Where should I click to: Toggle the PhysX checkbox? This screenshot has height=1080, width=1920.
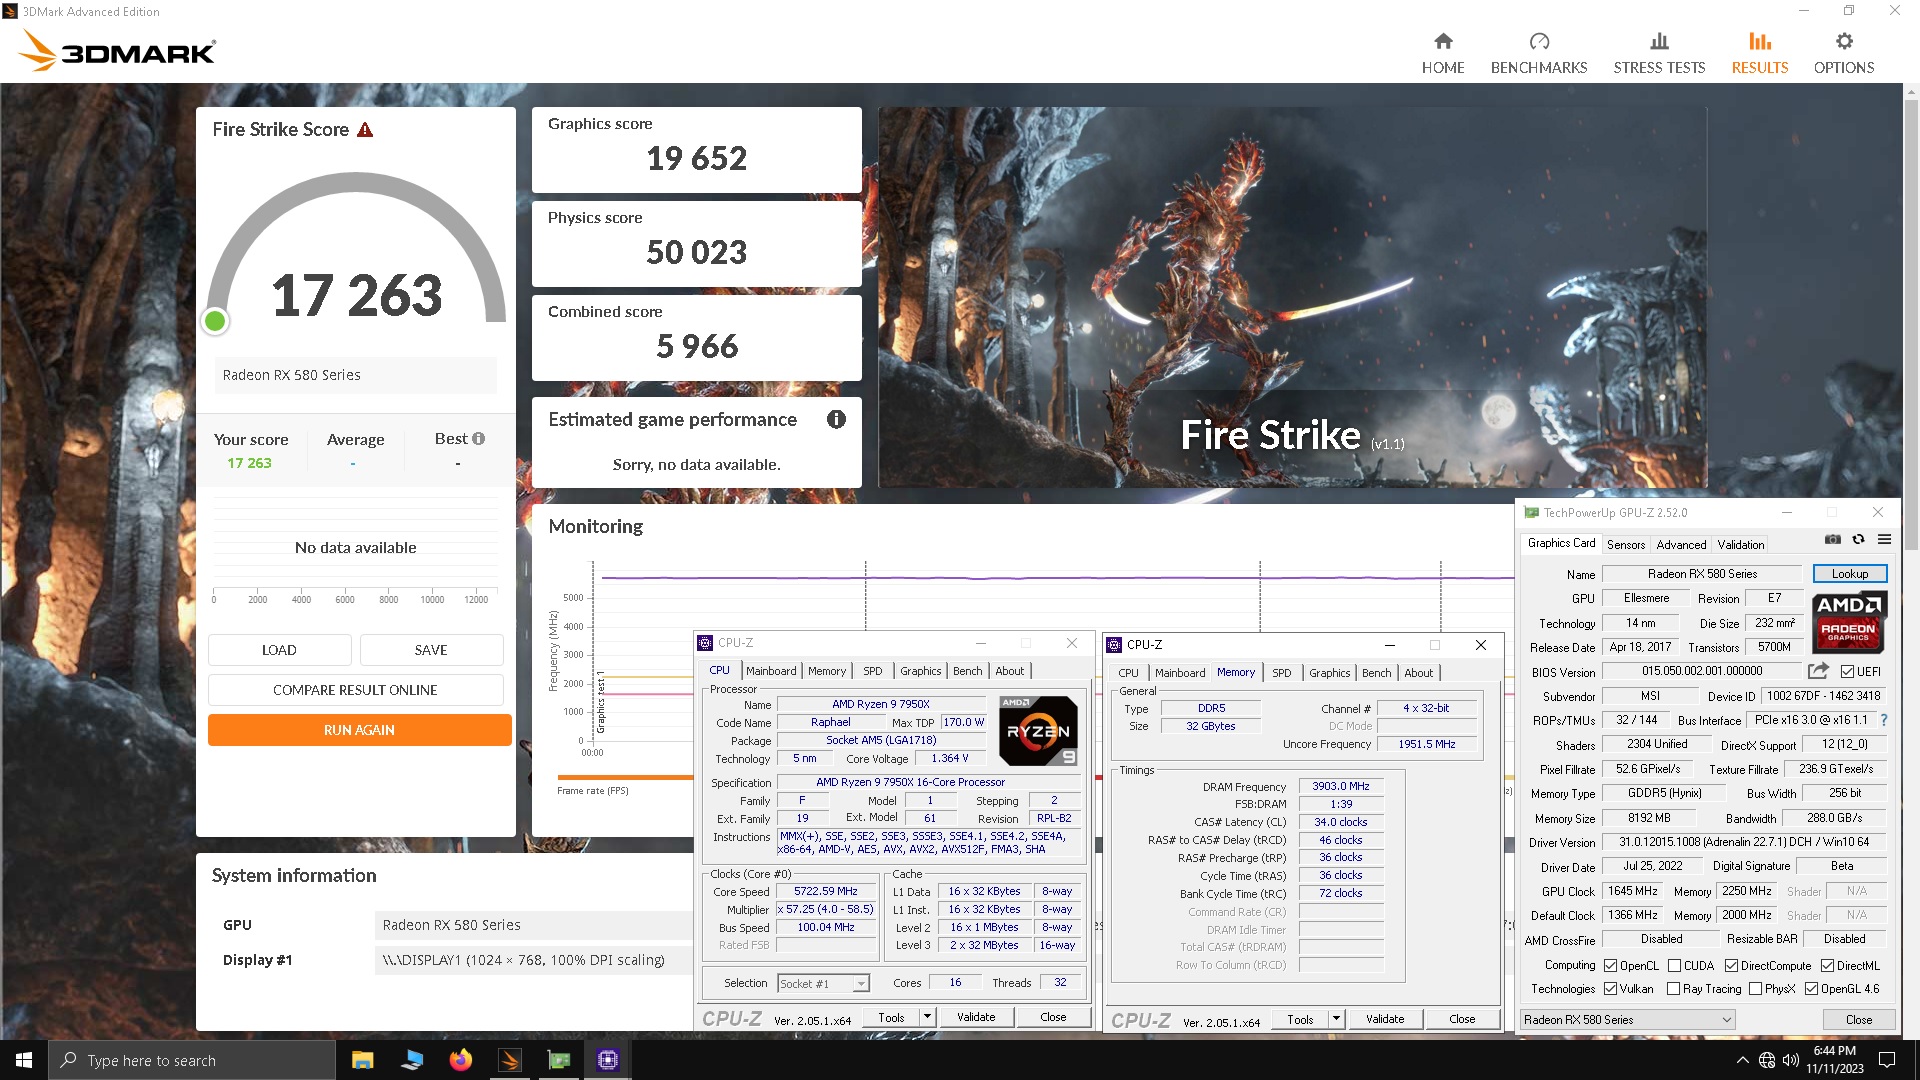(x=1755, y=989)
